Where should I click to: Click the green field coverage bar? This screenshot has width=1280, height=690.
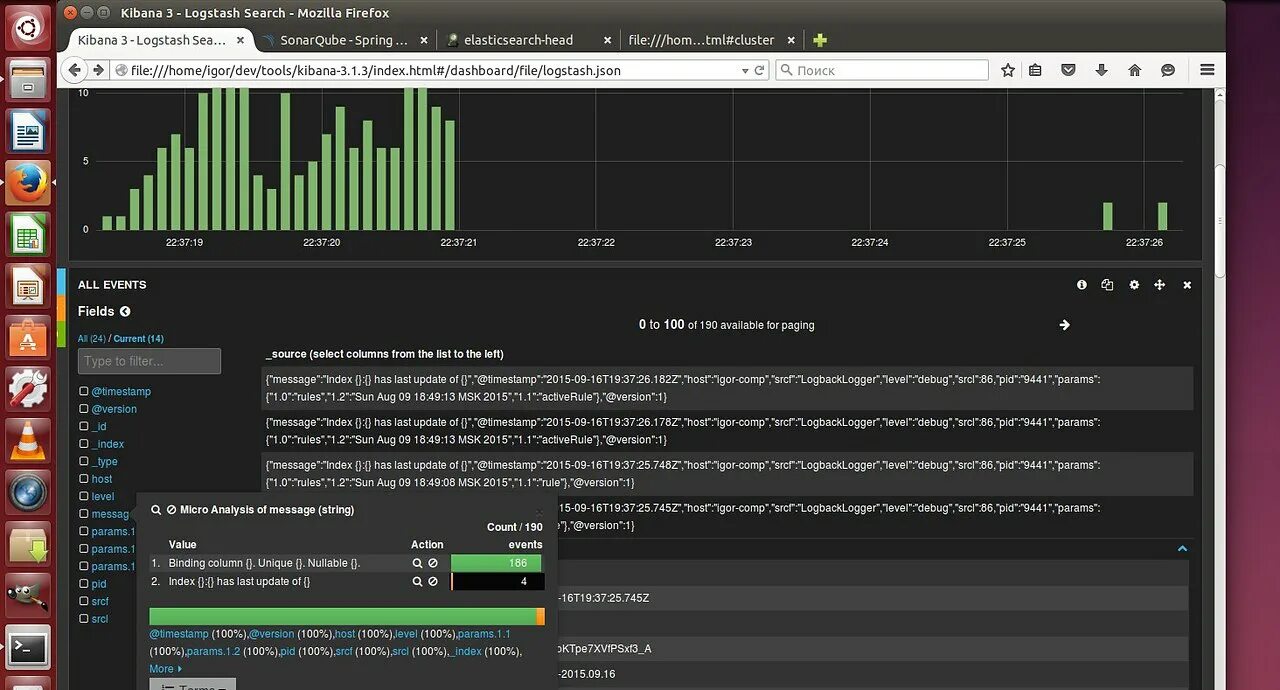[343, 617]
